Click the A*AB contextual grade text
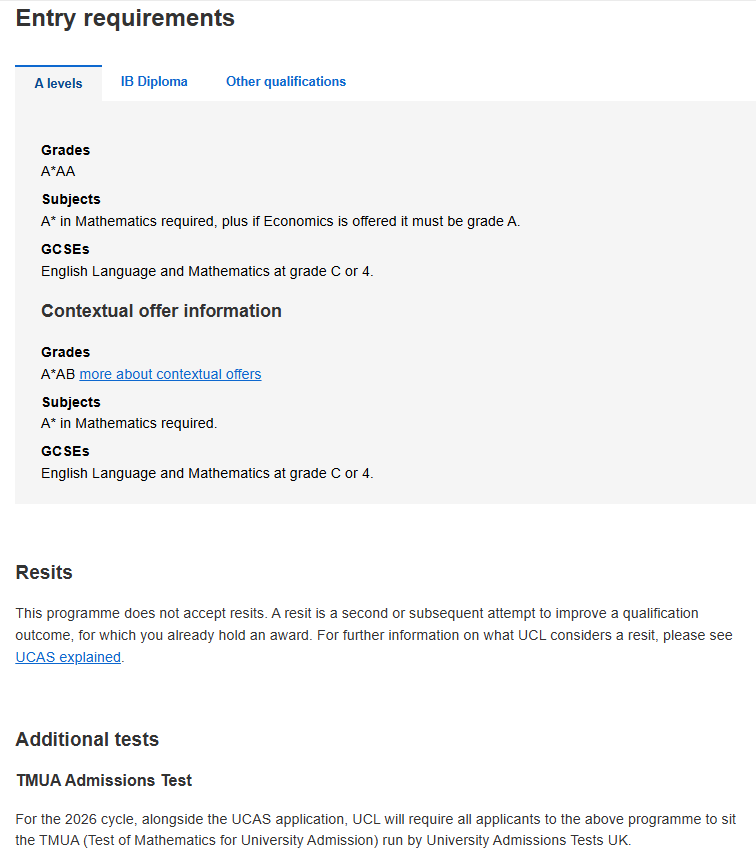Viewport: 756px width, 855px height. click(x=58, y=374)
